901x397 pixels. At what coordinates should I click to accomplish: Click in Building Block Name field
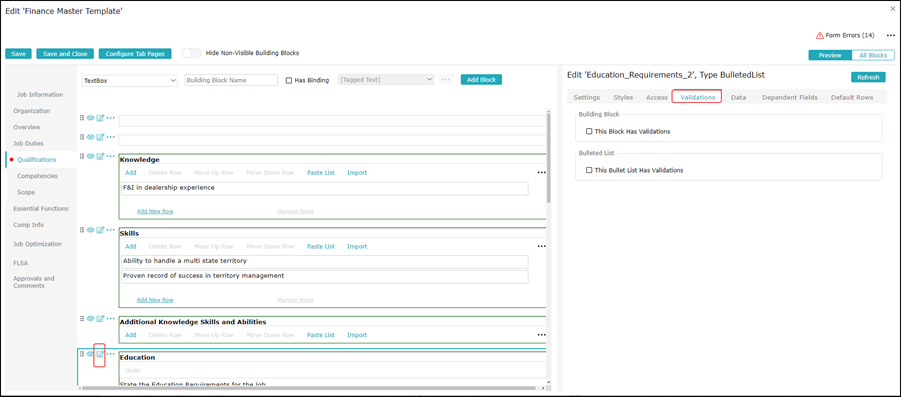pos(231,80)
